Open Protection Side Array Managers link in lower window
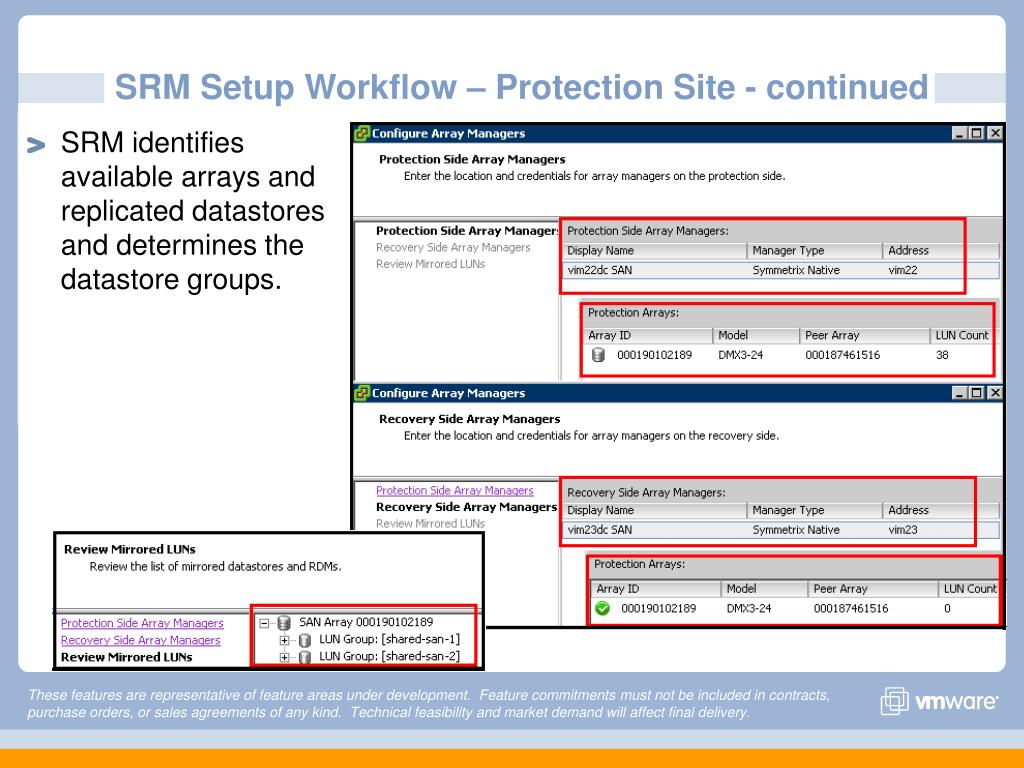This screenshot has width=1024, height=768. [455, 490]
